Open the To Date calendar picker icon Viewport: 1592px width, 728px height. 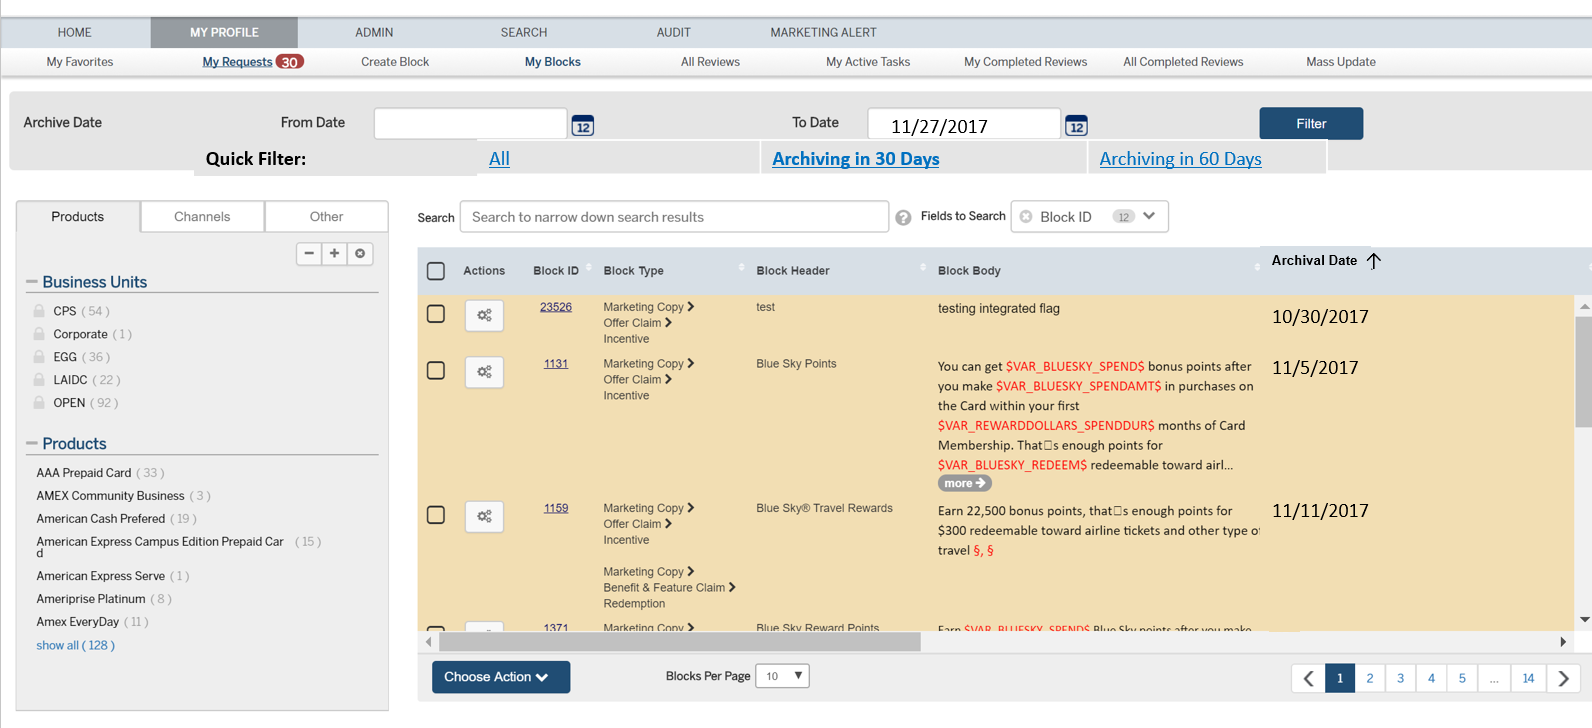tap(1076, 126)
